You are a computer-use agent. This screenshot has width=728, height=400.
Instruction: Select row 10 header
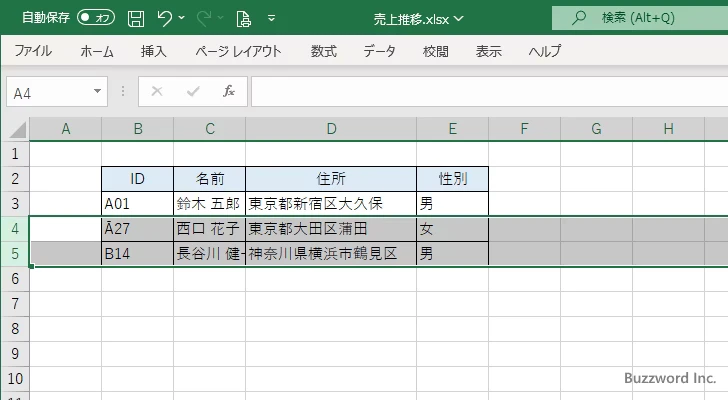[x=15, y=379]
